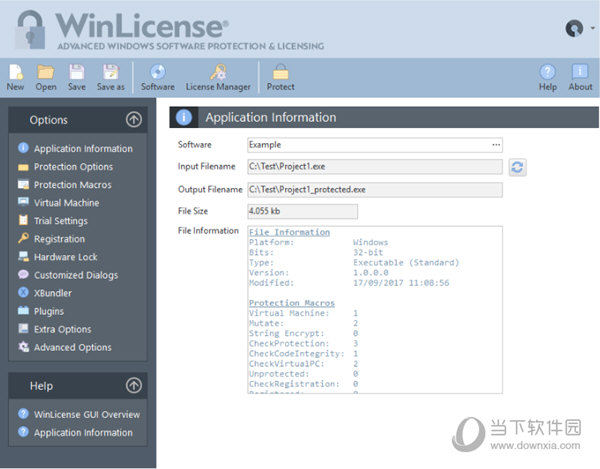600x469 pixels.
Task: Click the 'Platform:' row in file info
Action: [x=318, y=242]
